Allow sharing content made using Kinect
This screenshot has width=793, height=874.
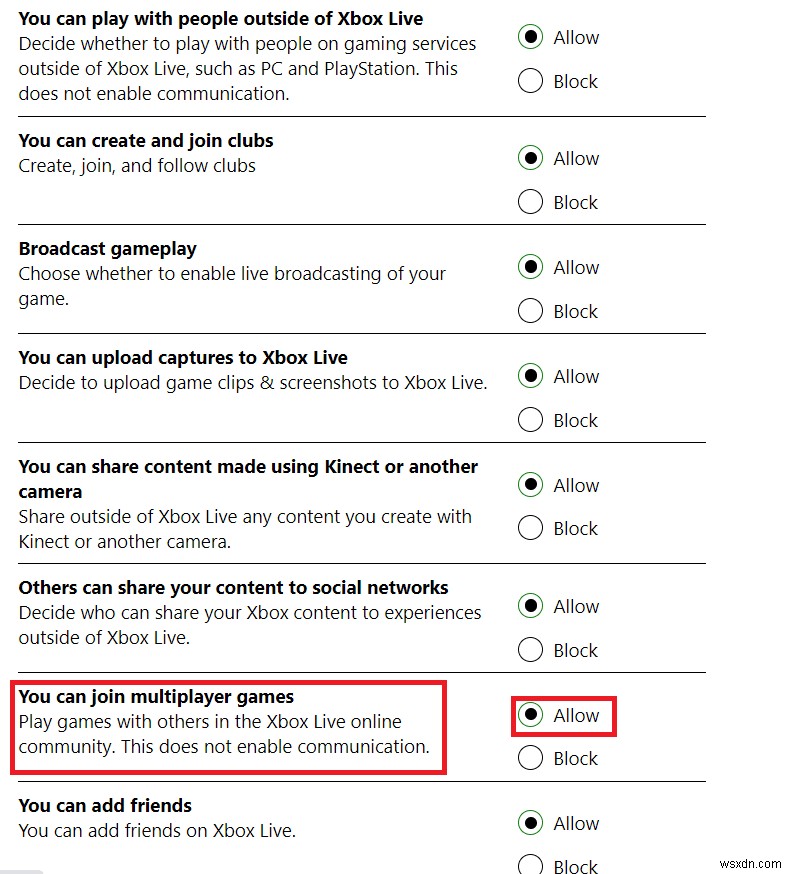[x=531, y=486]
